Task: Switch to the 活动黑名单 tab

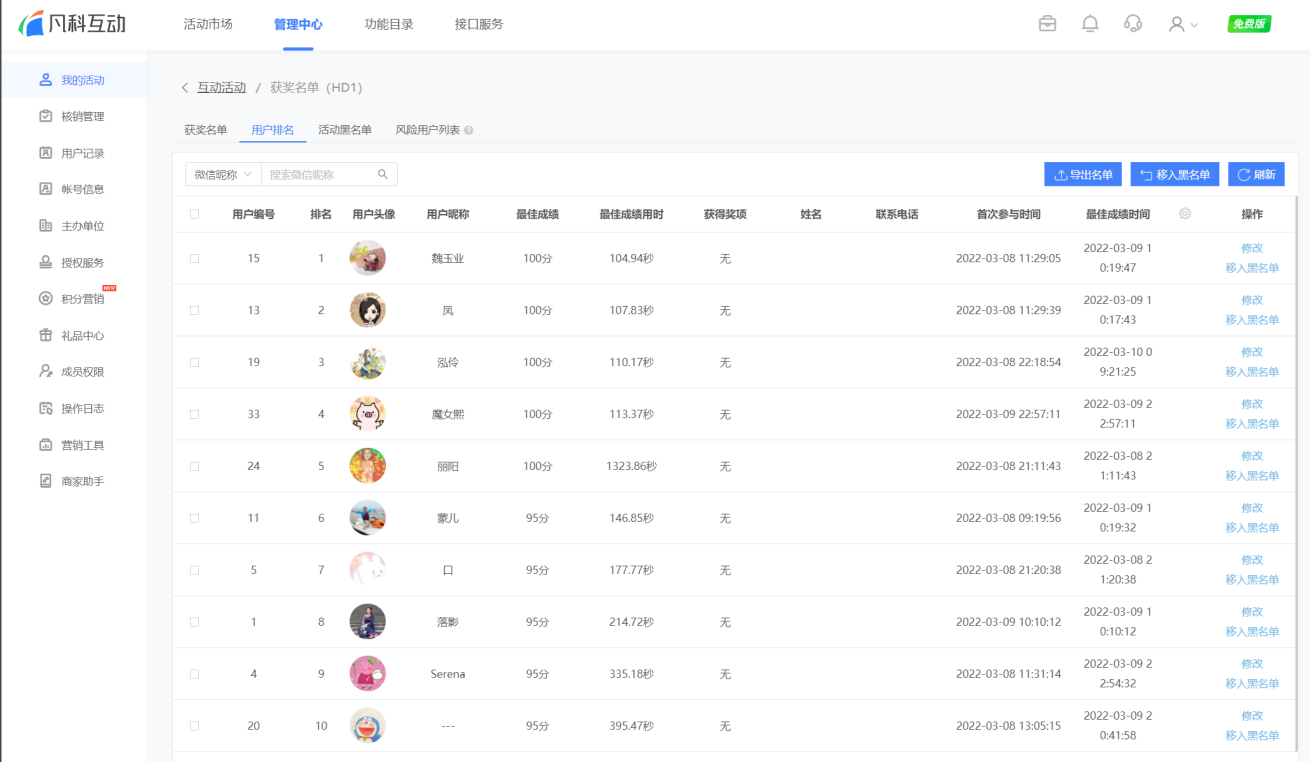Action: click(345, 130)
